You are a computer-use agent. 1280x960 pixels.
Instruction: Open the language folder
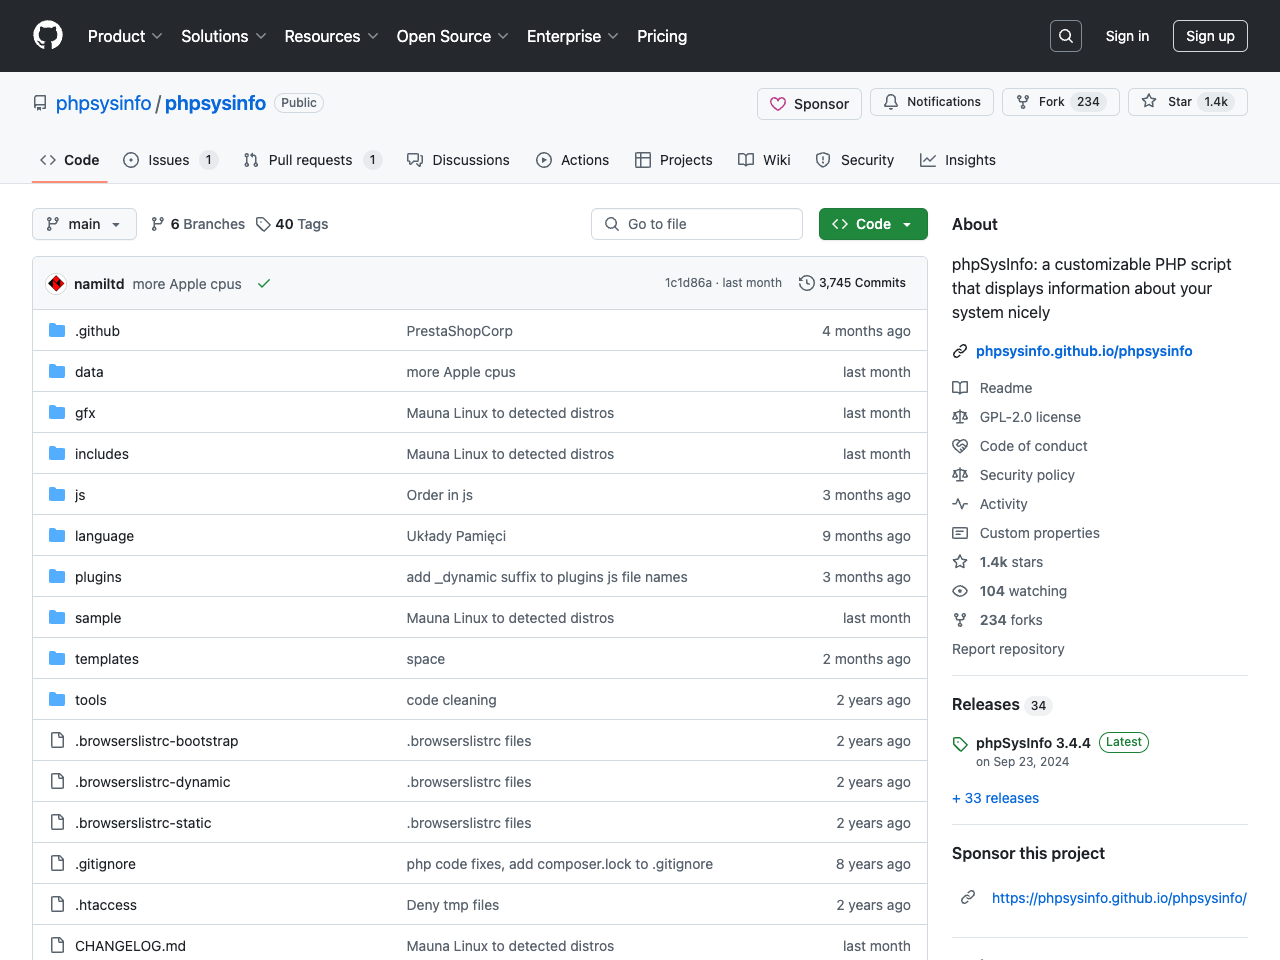pos(104,536)
